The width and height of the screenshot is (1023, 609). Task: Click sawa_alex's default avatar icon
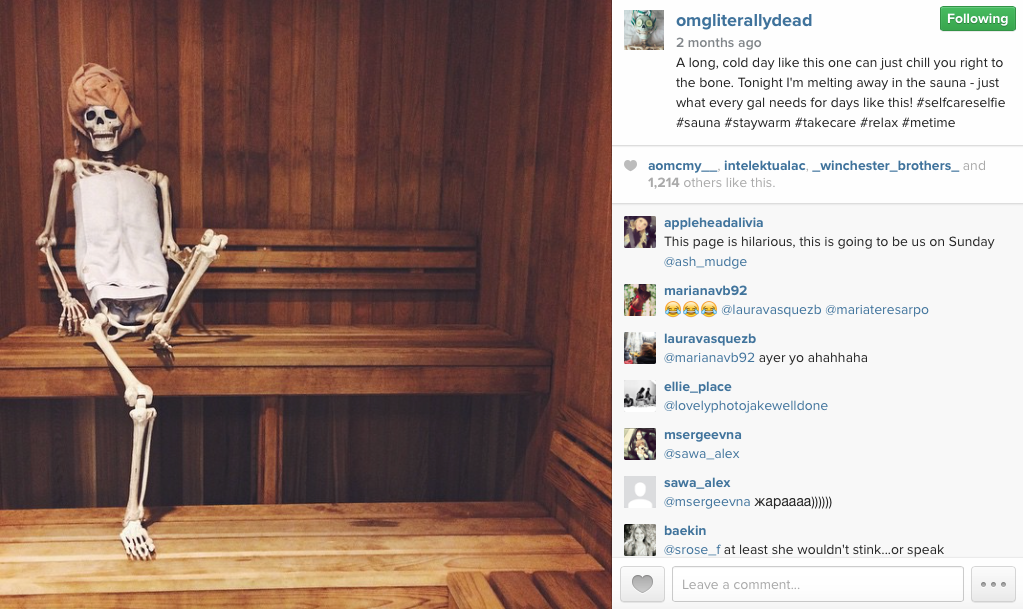640,492
